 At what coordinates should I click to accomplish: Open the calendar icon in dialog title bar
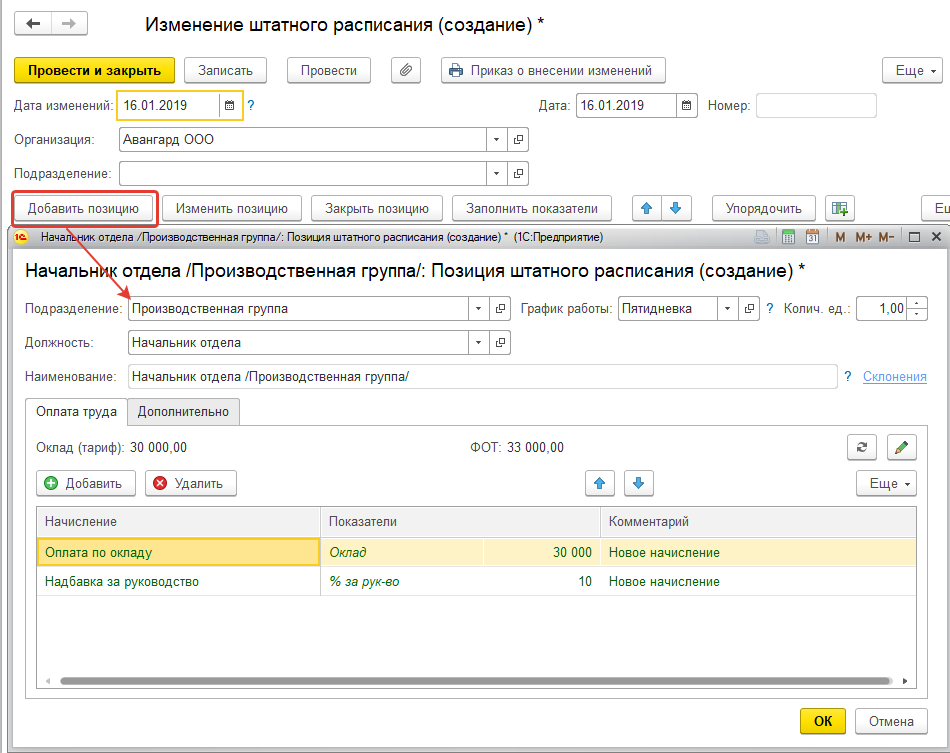tap(812, 237)
